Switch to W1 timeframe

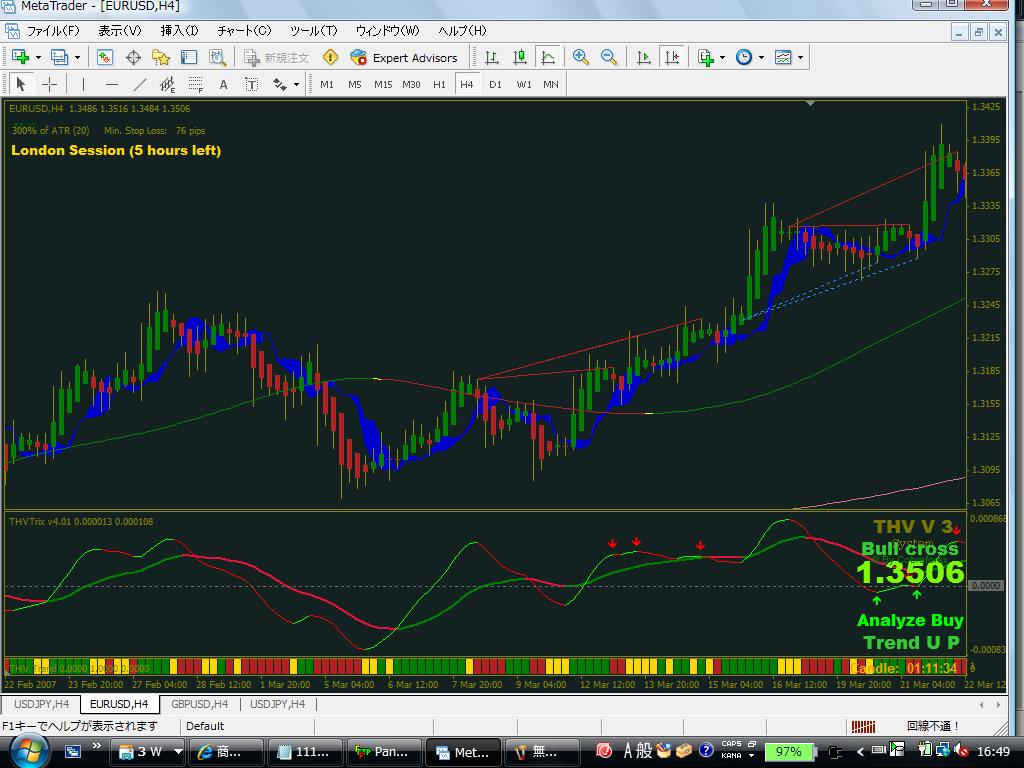(x=524, y=84)
